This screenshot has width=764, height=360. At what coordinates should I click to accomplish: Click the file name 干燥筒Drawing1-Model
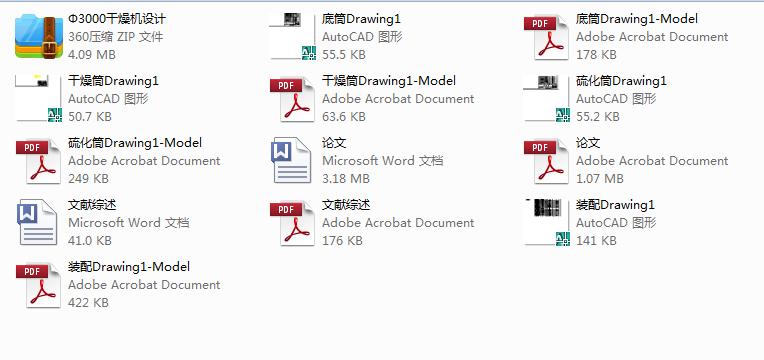point(389,81)
